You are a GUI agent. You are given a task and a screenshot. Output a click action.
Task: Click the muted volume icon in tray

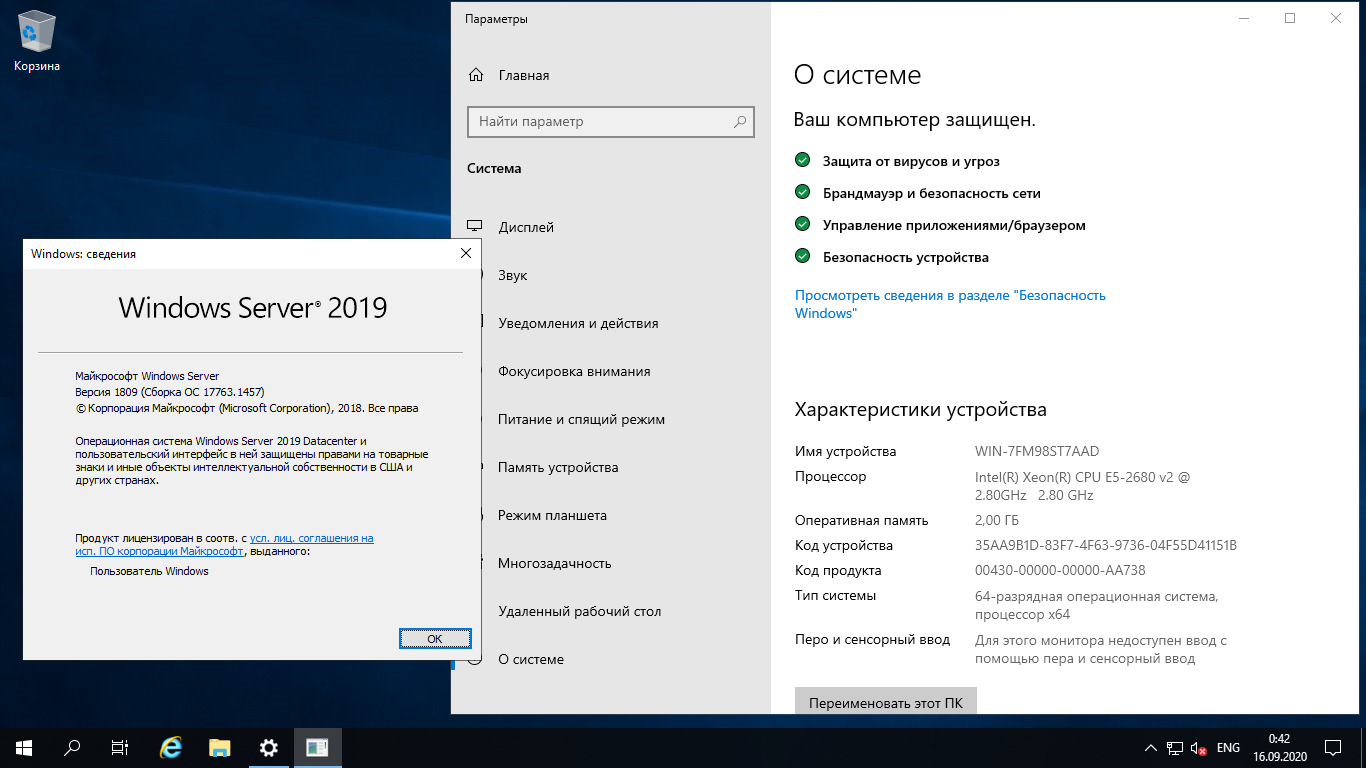1199,748
